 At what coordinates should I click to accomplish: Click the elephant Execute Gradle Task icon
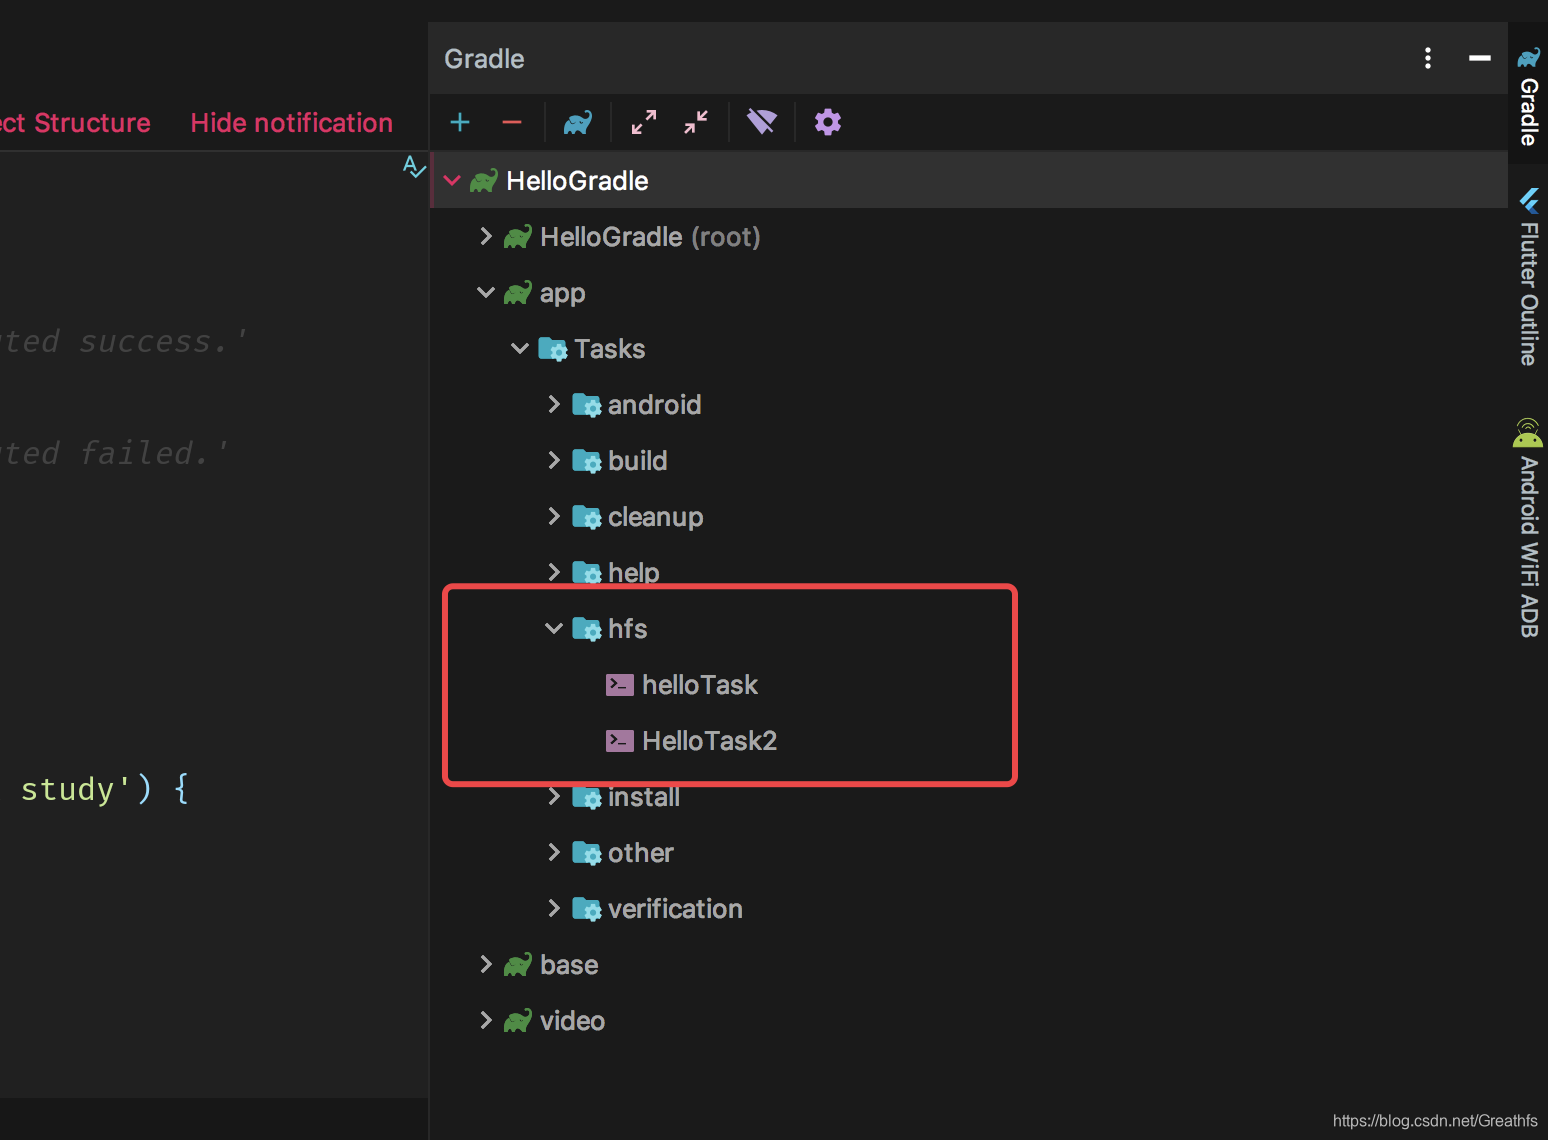(x=578, y=122)
